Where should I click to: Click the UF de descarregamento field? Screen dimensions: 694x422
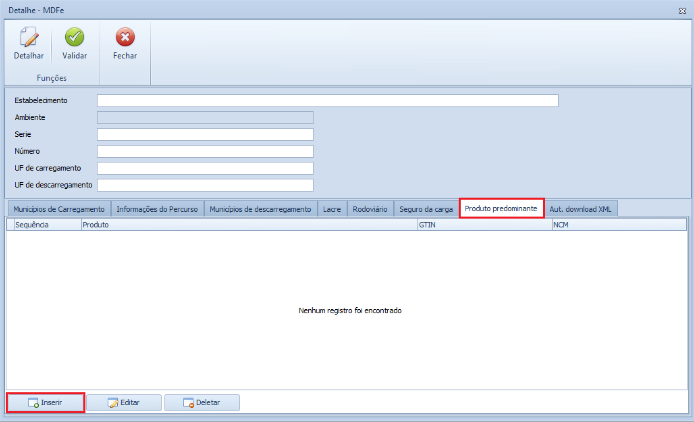[205, 185]
